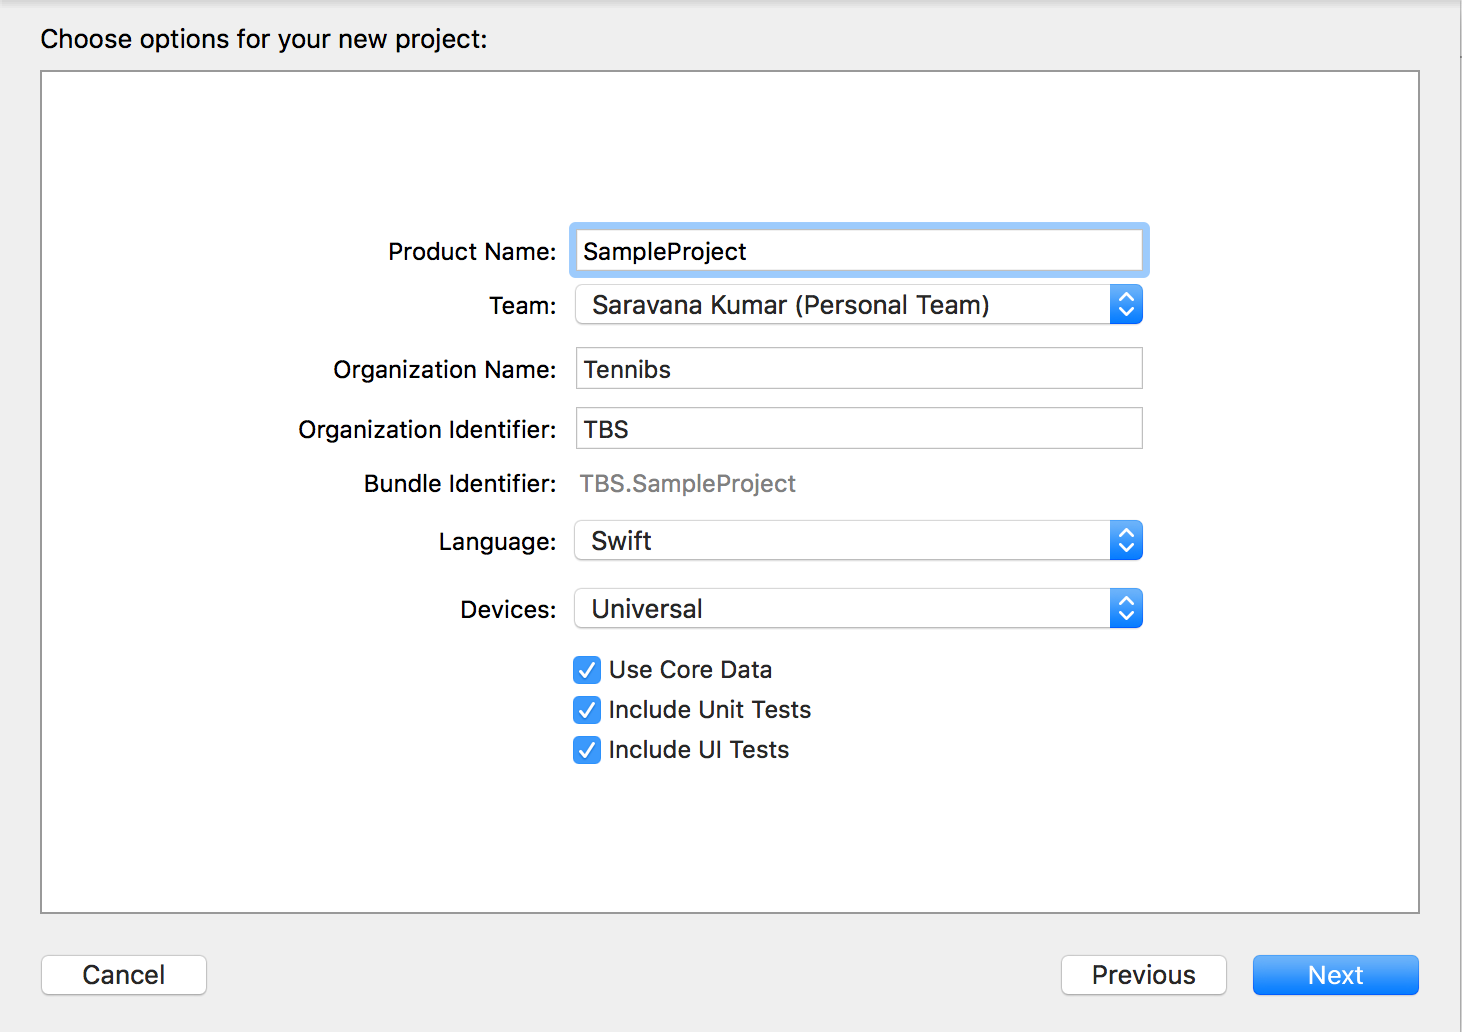Click the Organization Identifier field

click(859, 429)
